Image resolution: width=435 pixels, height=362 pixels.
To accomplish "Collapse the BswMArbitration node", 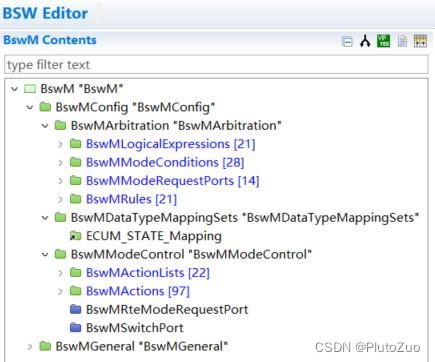I will click(x=45, y=126).
